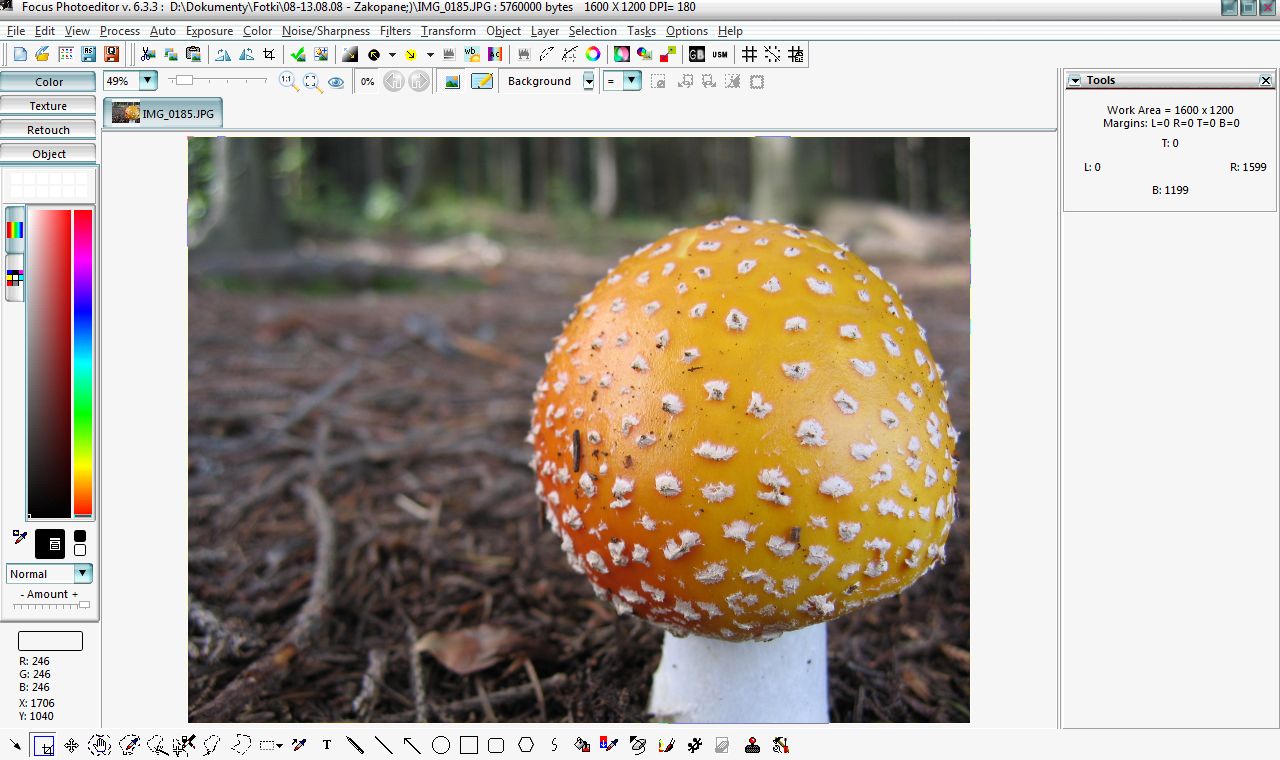Image resolution: width=1280 pixels, height=760 pixels.
Task: Open the Layer menu
Action: 545,31
